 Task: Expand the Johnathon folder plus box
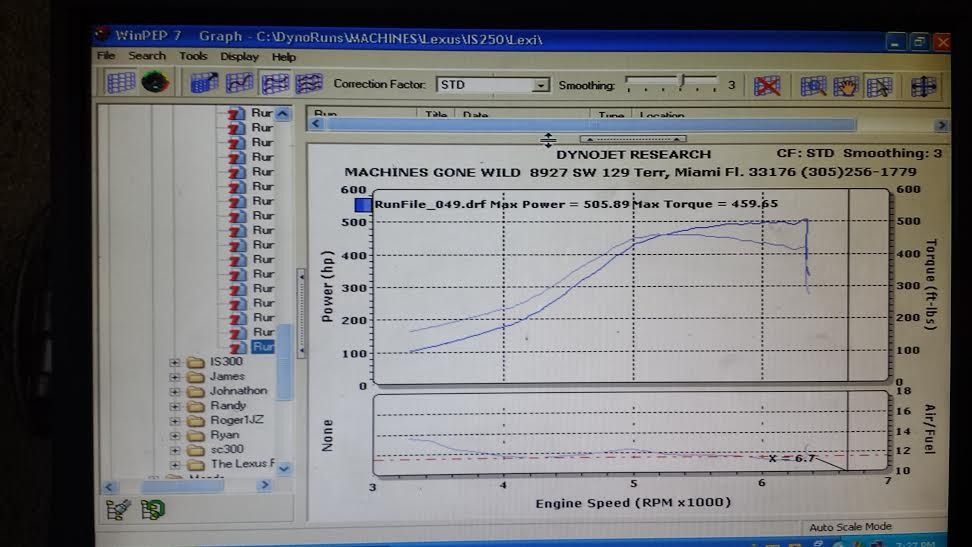coord(175,392)
